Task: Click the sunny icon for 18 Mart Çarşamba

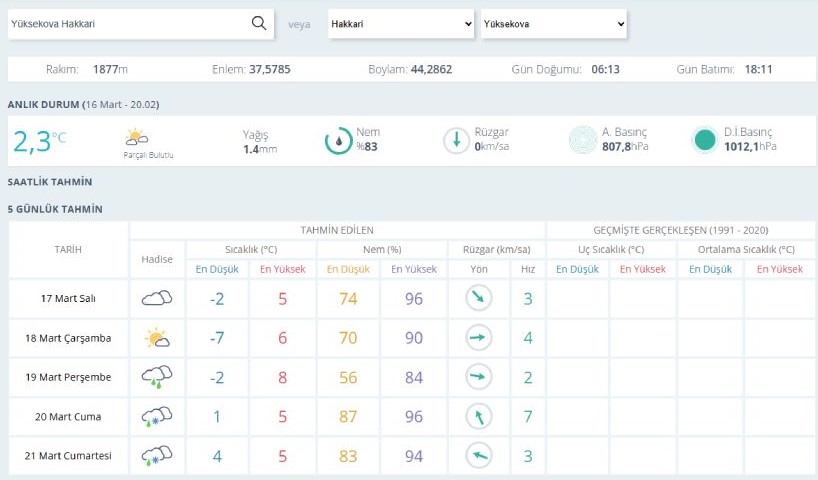Action: click(x=157, y=338)
